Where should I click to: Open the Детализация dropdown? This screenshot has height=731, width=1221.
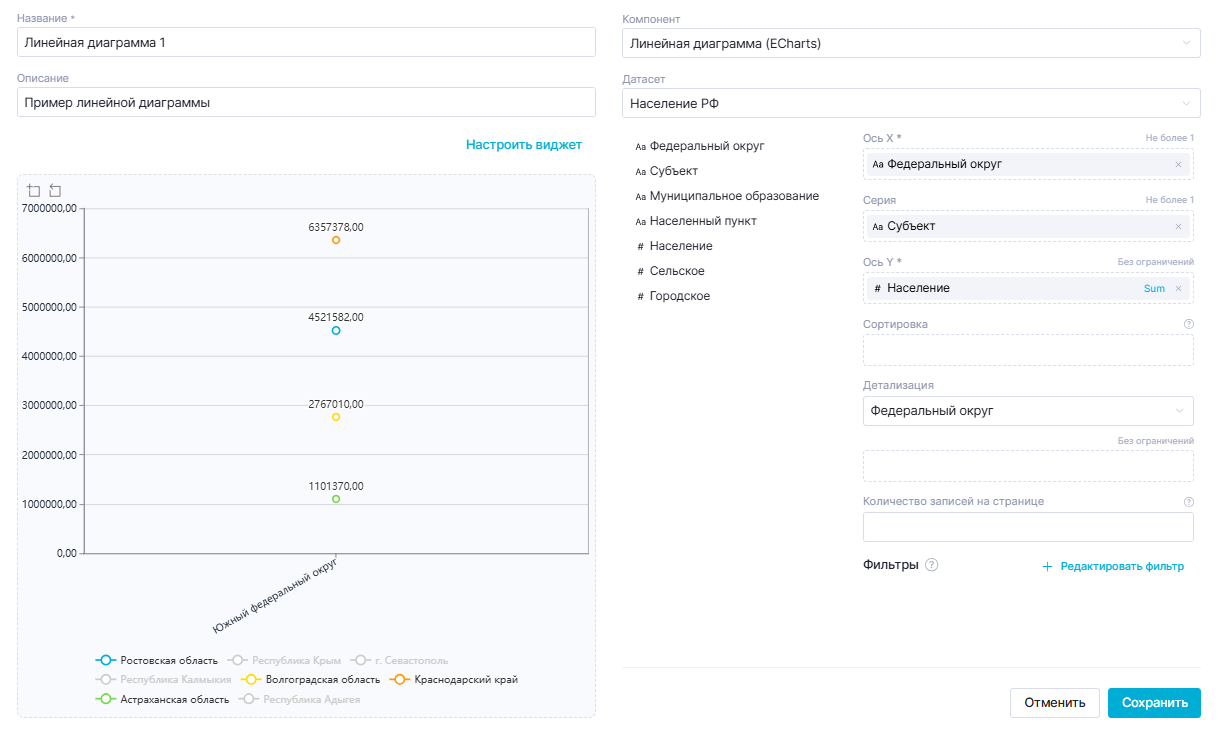[x=1027, y=411]
